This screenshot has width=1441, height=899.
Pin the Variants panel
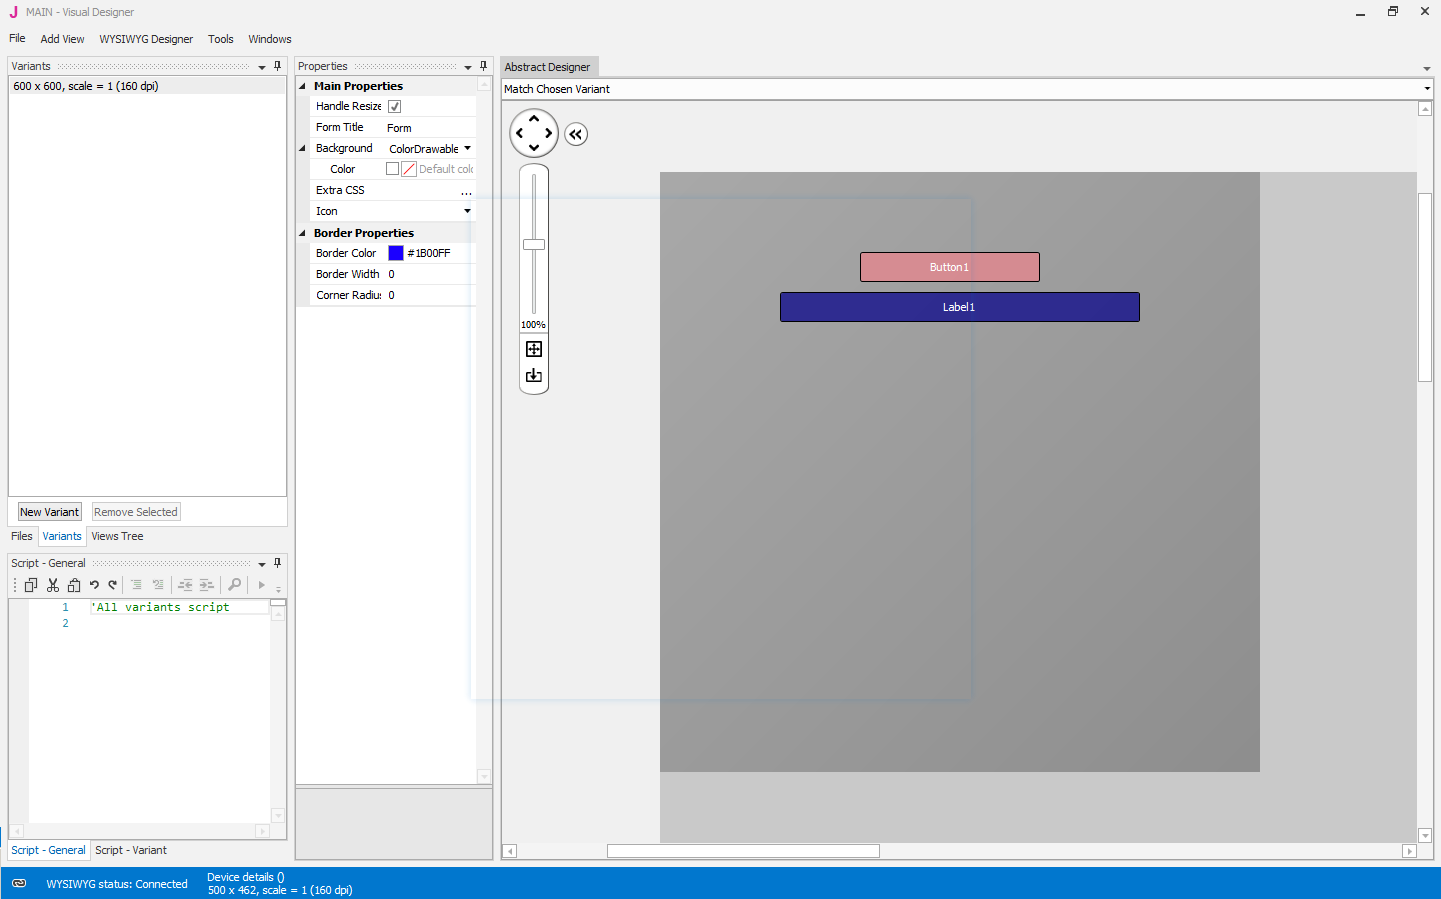point(278,66)
